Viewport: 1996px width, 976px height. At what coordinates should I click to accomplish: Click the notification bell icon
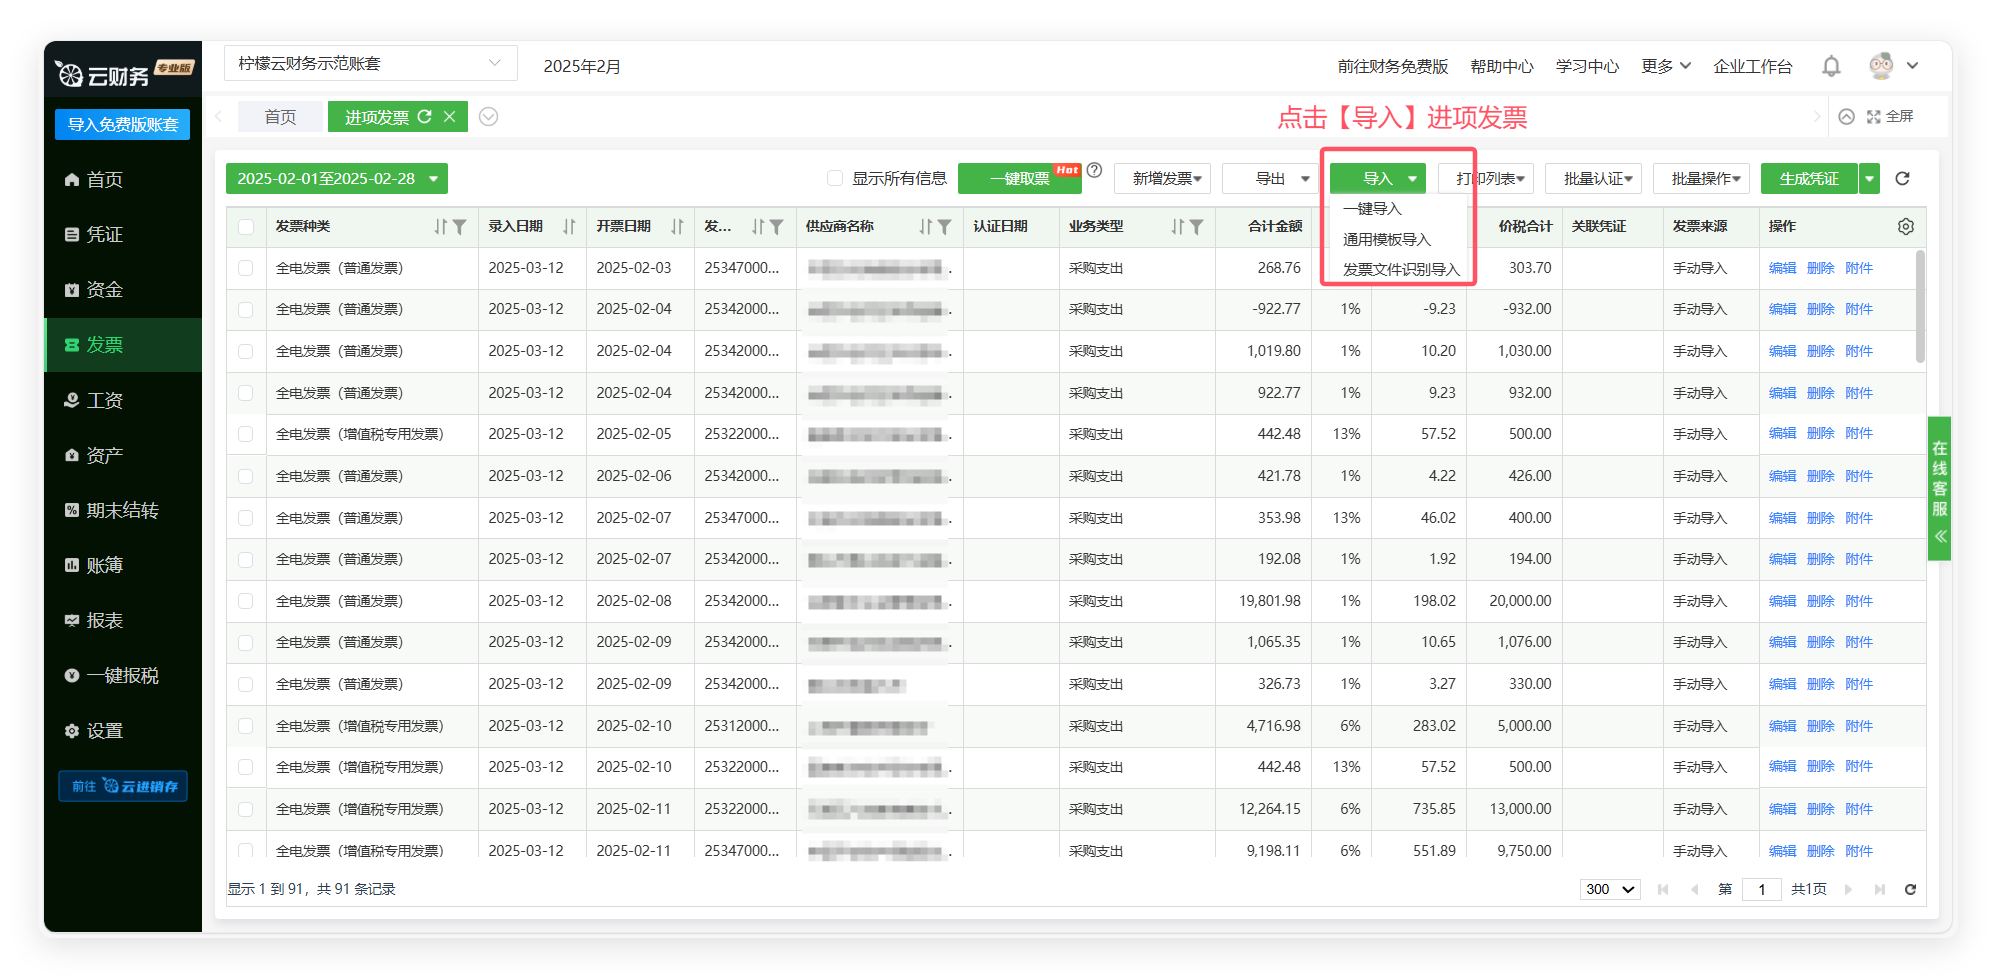[1831, 66]
